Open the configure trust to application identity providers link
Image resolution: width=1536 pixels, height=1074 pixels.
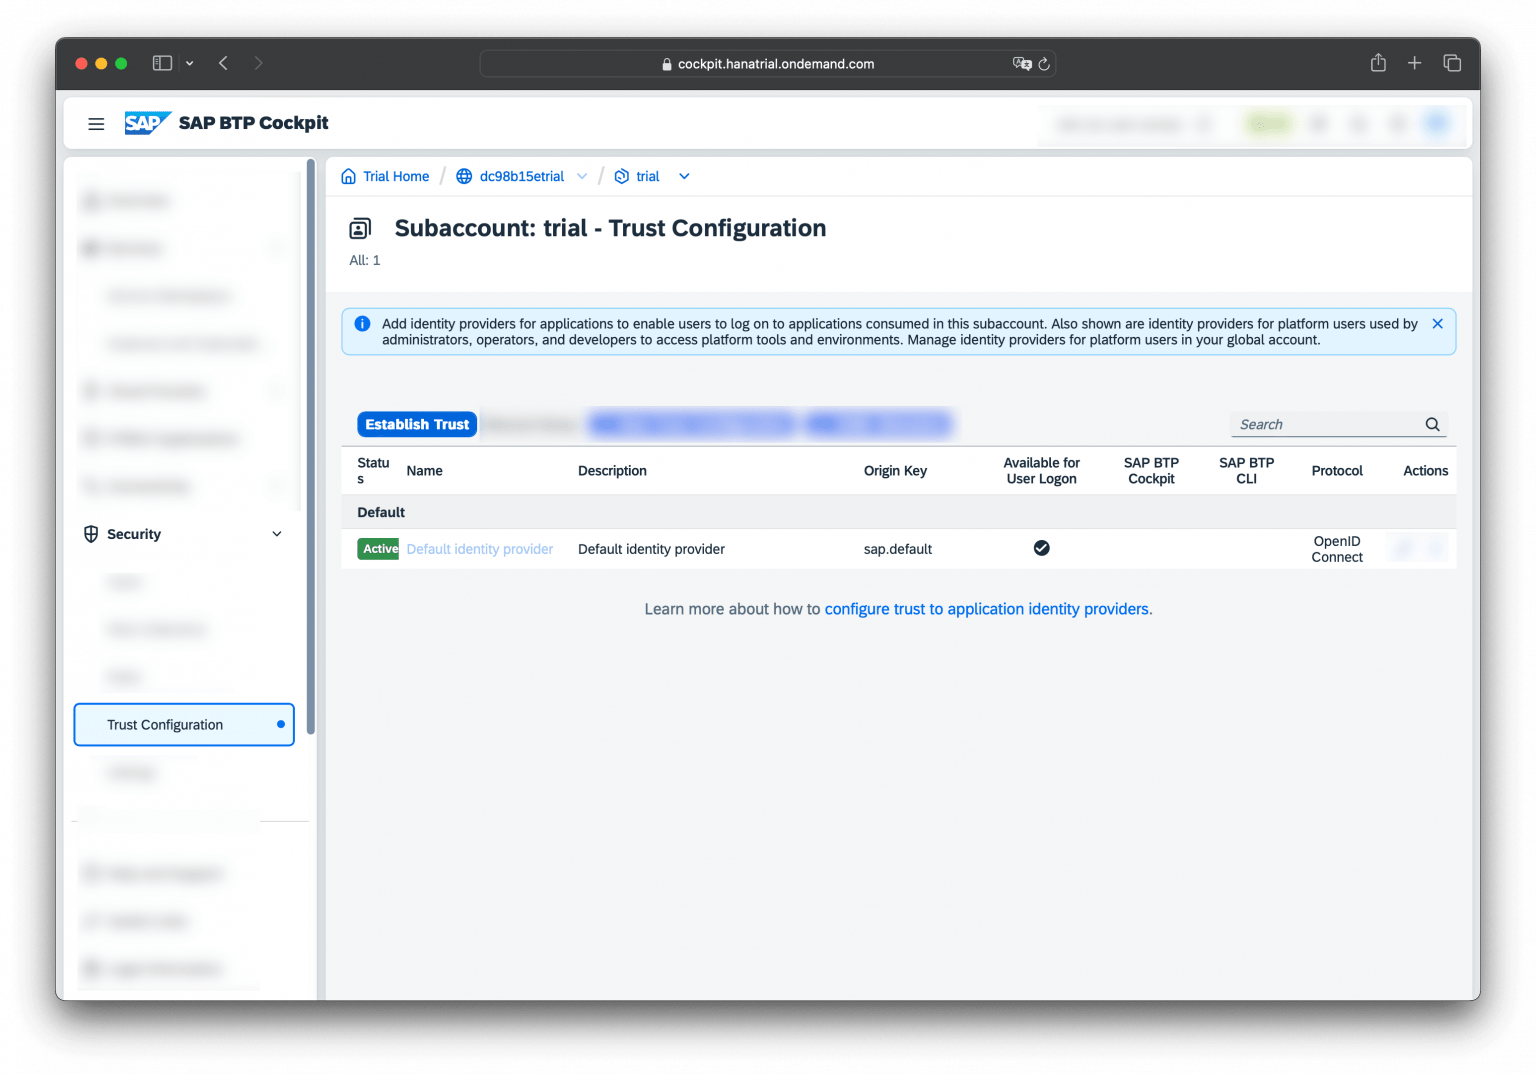pos(987,609)
